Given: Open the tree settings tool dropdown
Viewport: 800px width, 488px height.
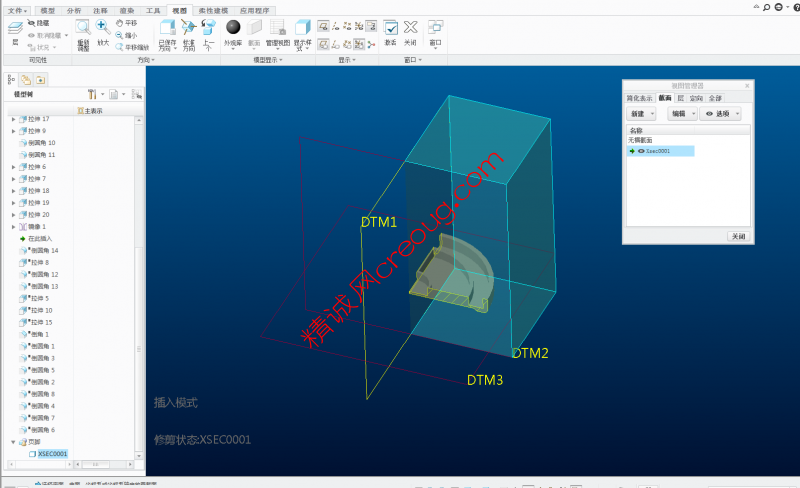Looking at the screenshot, I should click(95, 94).
